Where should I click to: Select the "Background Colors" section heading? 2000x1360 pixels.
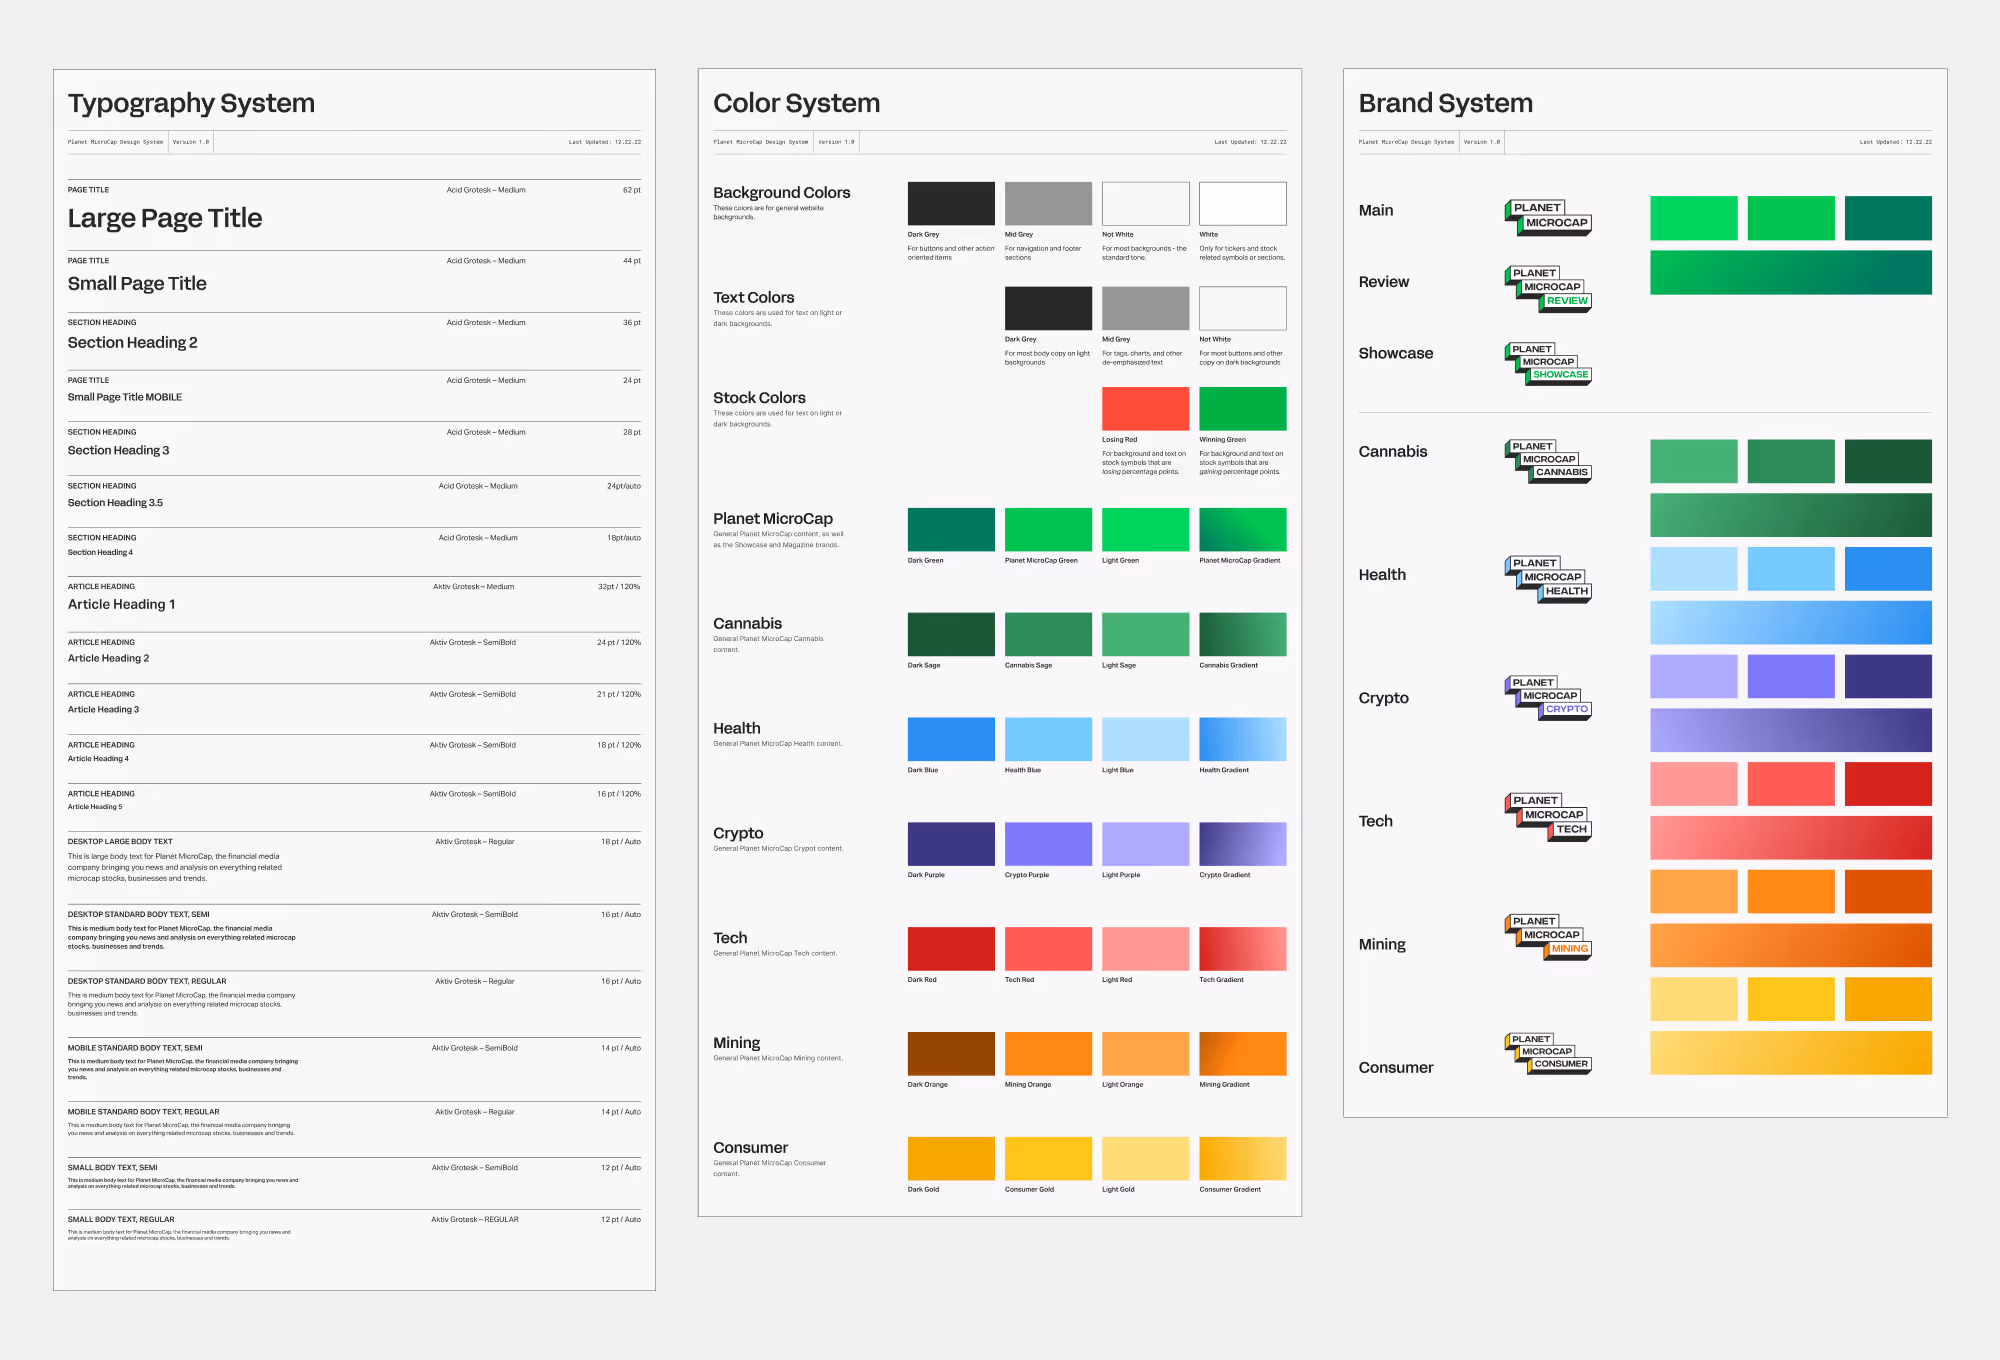[x=782, y=193]
